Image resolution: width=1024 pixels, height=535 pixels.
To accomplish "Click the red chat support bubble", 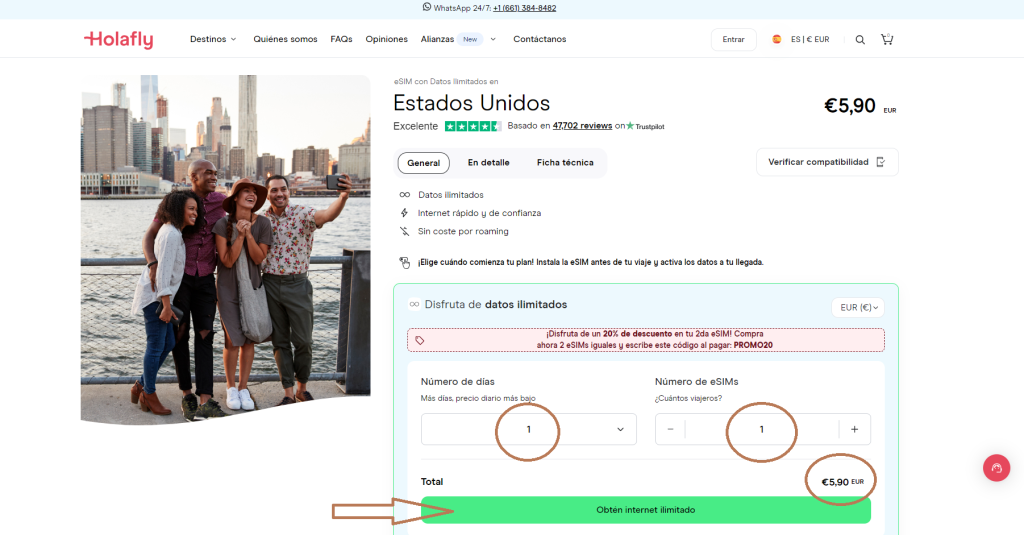I will click(x=996, y=468).
